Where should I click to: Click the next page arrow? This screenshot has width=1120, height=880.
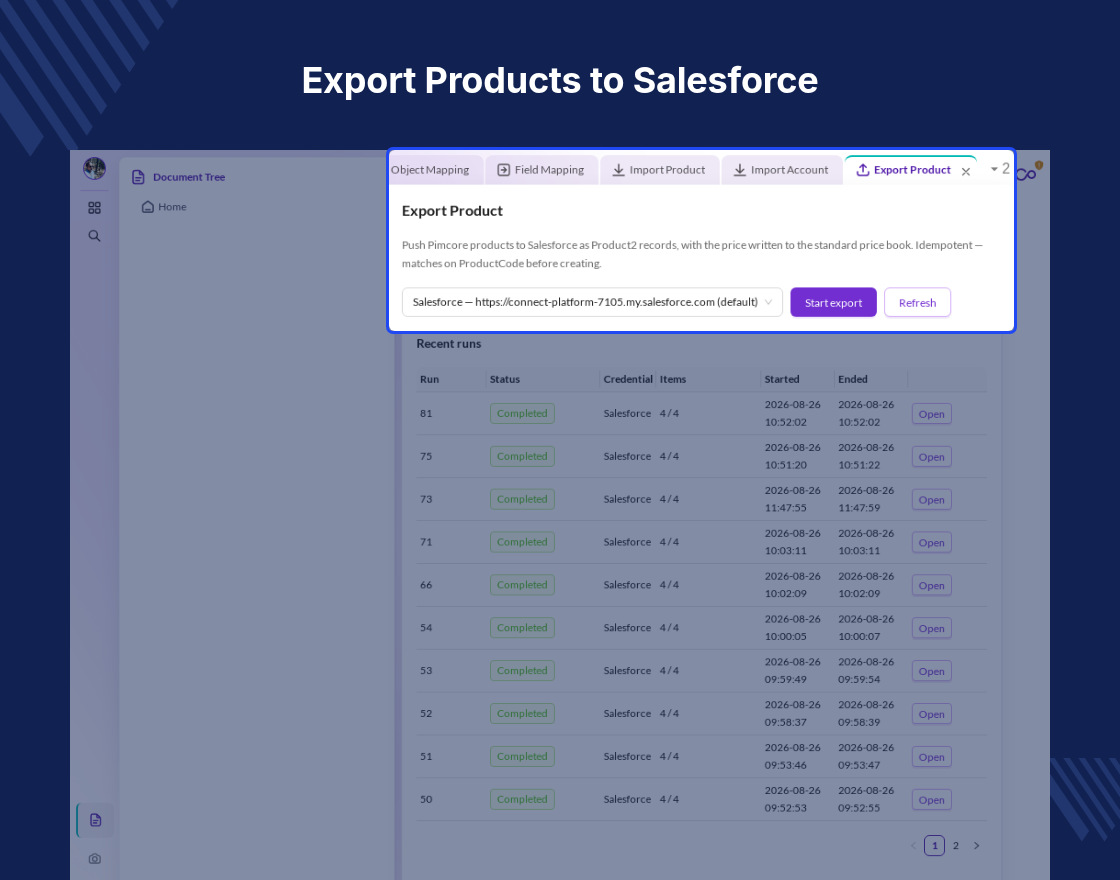(976, 846)
